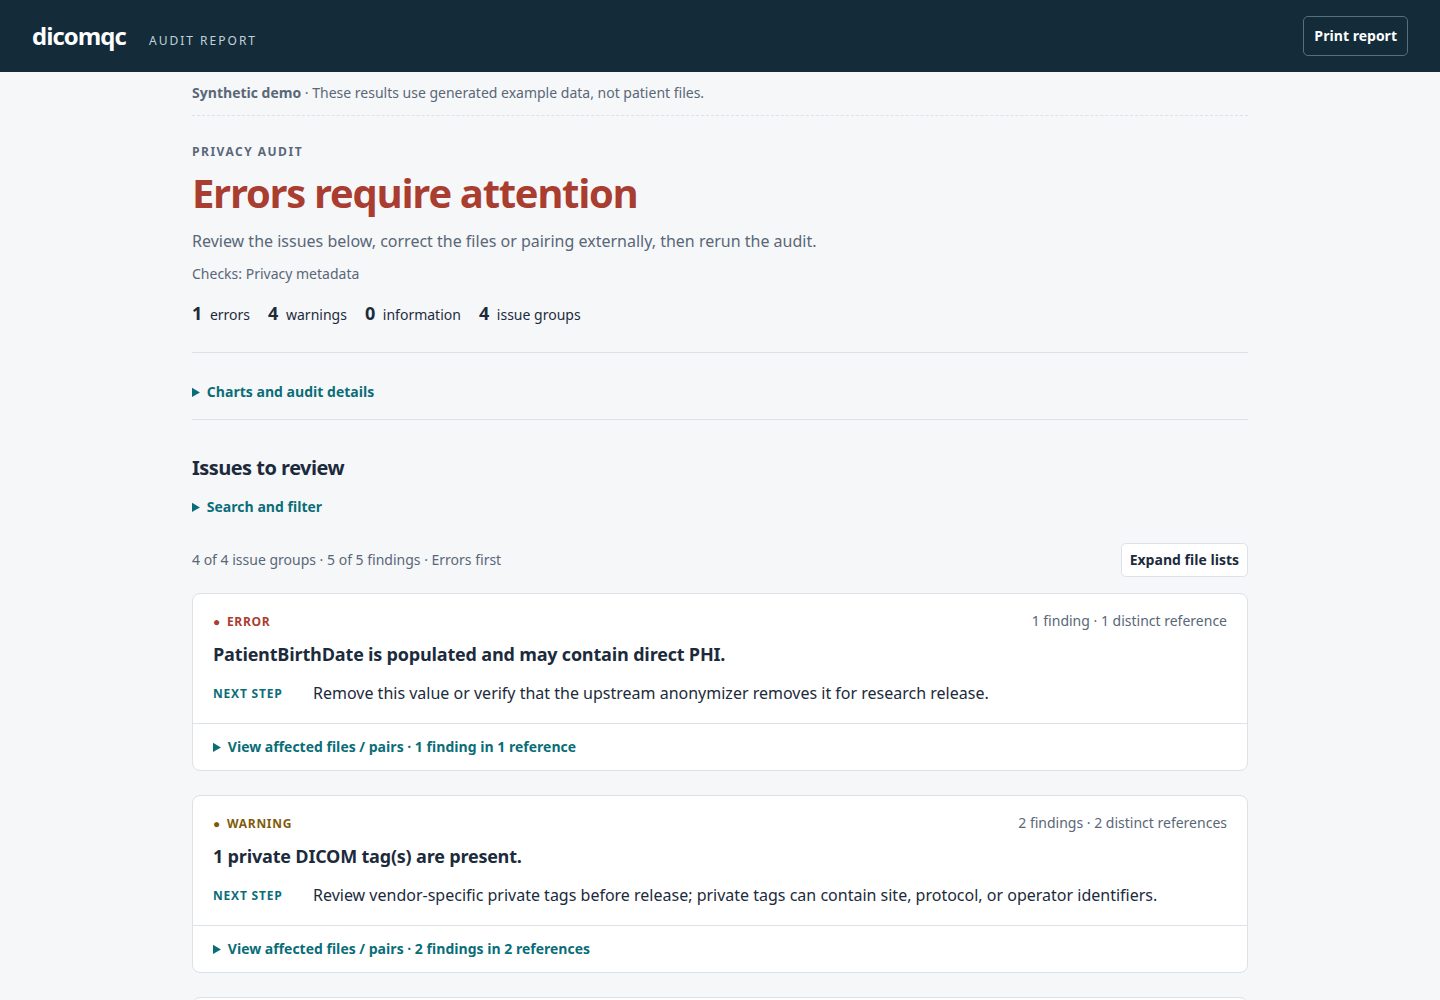The height and width of the screenshot is (1000, 1440).
Task: Click '1 finding · 1 distinct reference' text
Action: coord(1129,621)
